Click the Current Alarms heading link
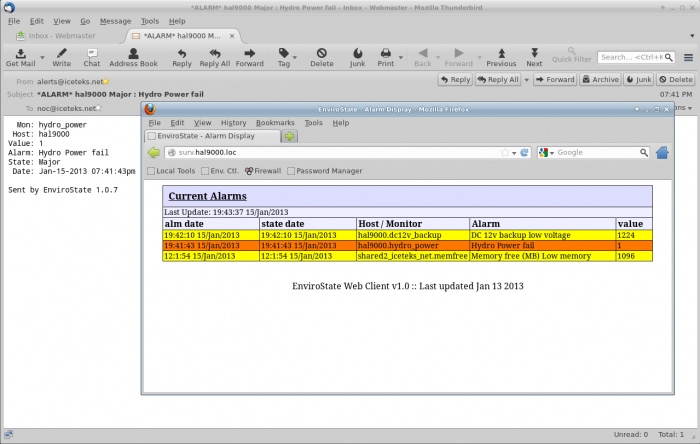 [x=208, y=196]
